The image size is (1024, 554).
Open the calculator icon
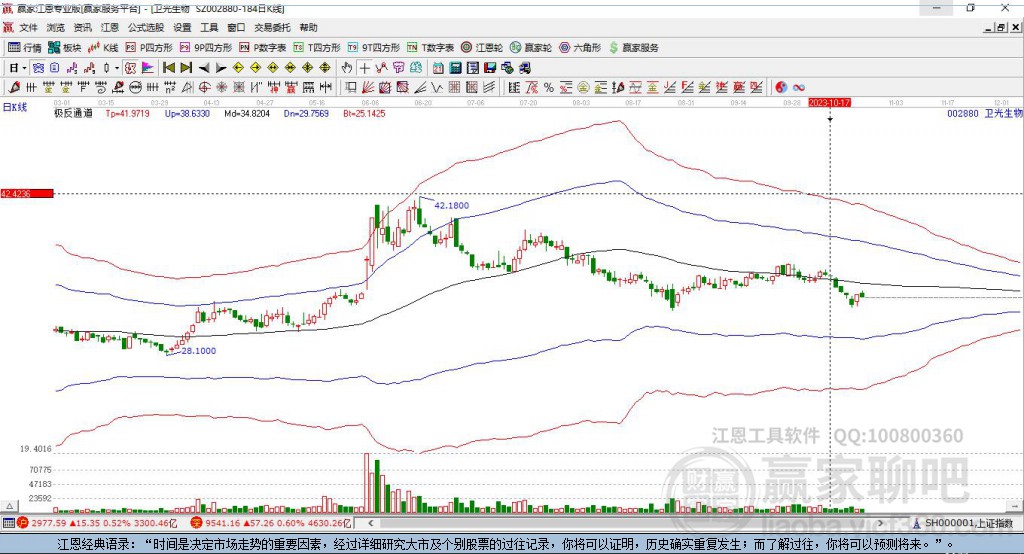tap(455, 68)
